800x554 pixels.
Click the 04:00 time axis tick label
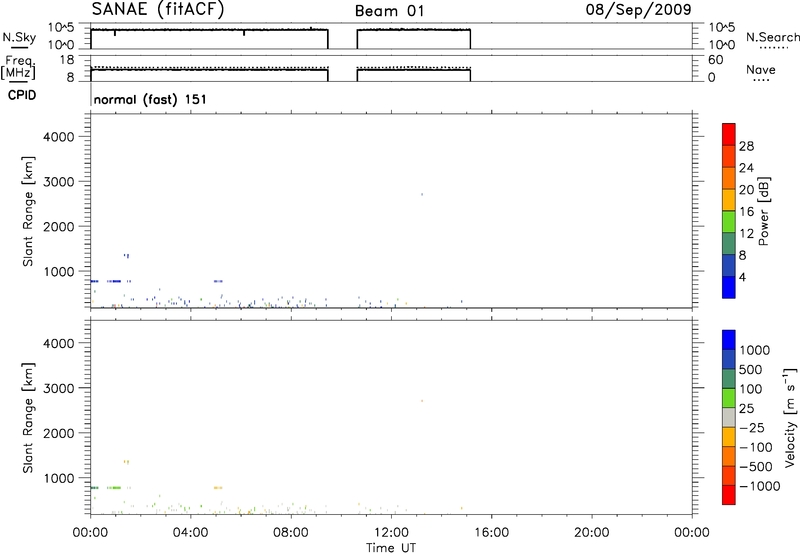pos(191,533)
